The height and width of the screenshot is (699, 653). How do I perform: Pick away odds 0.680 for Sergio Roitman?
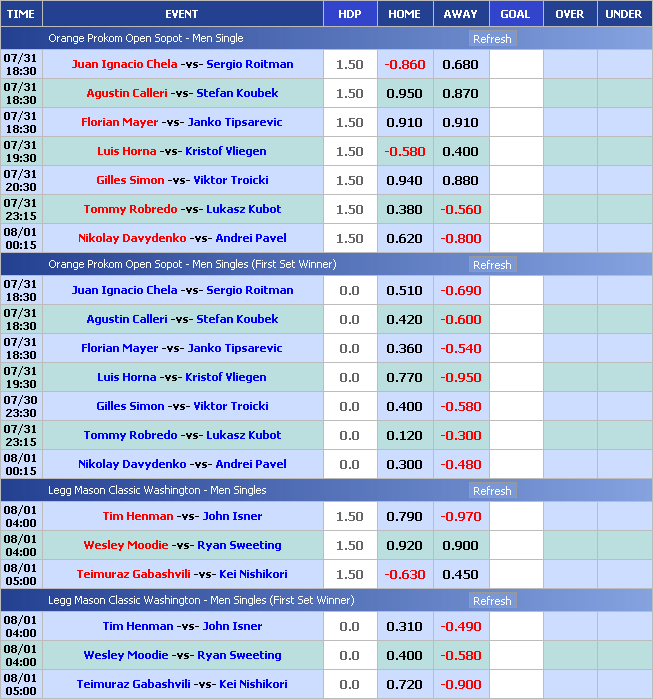tap(460, 64)
